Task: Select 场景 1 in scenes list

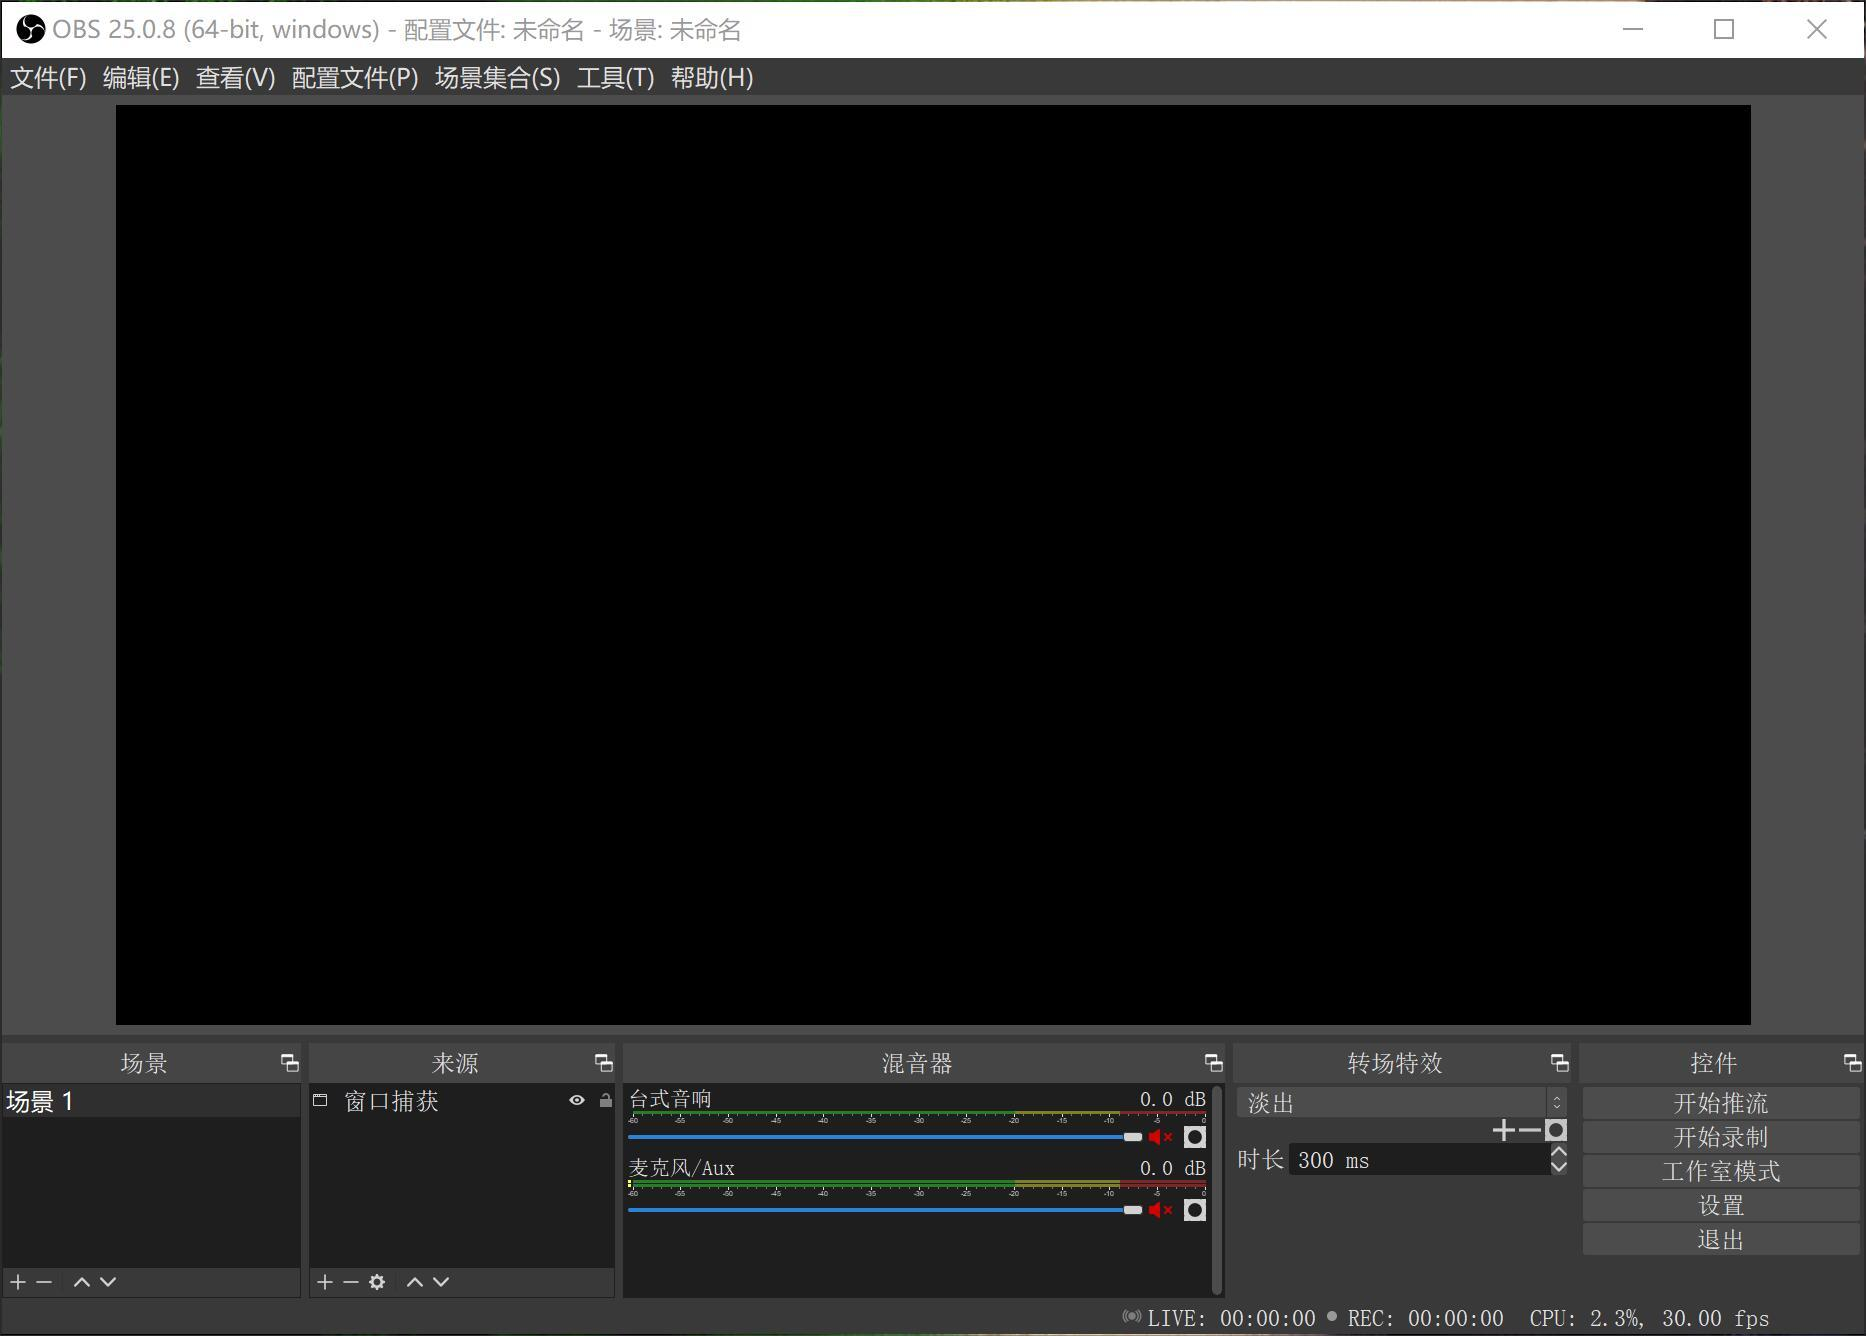Action: [x=151, y=1101]
